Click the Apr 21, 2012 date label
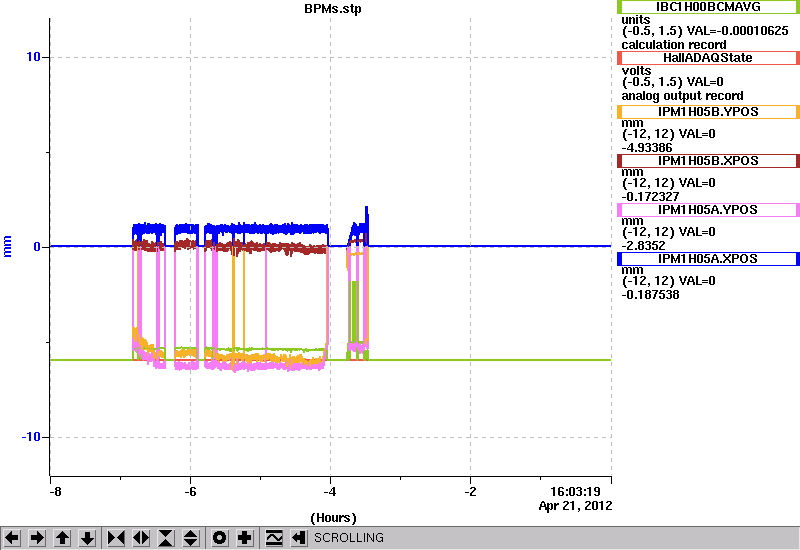The width and height of the screenshot is (800, 550). pos(576,506)
